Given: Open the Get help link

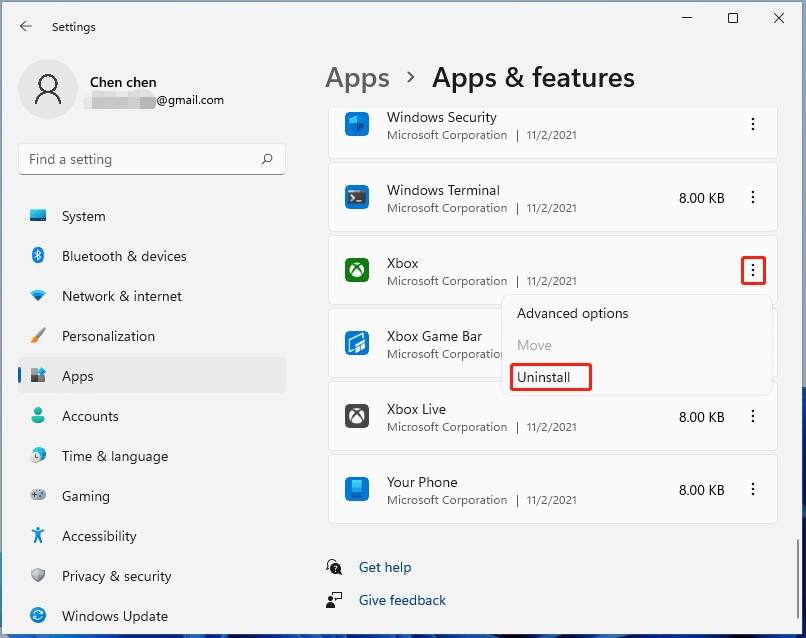Looking at the screenshot, I should coord(384,567).
